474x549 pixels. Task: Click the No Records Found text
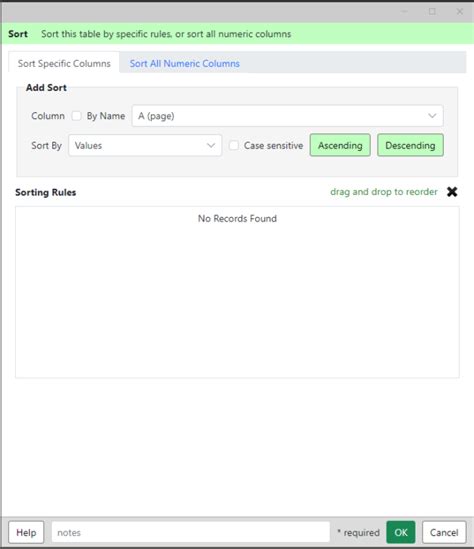click(x=237, y=218)
